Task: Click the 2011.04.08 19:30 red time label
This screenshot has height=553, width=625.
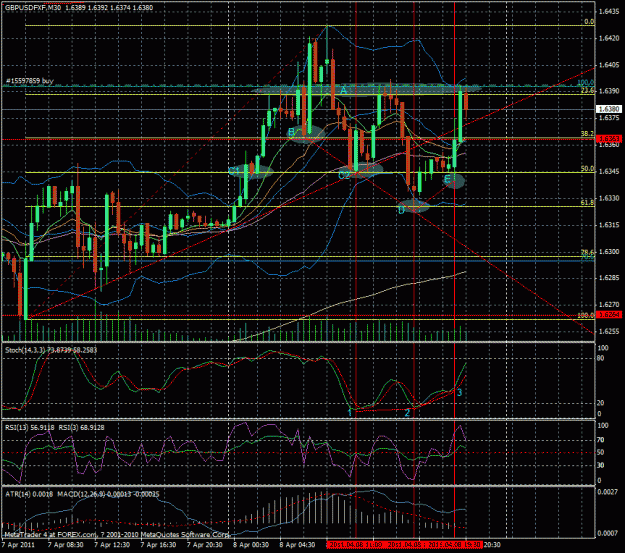Action: [454, 545]
